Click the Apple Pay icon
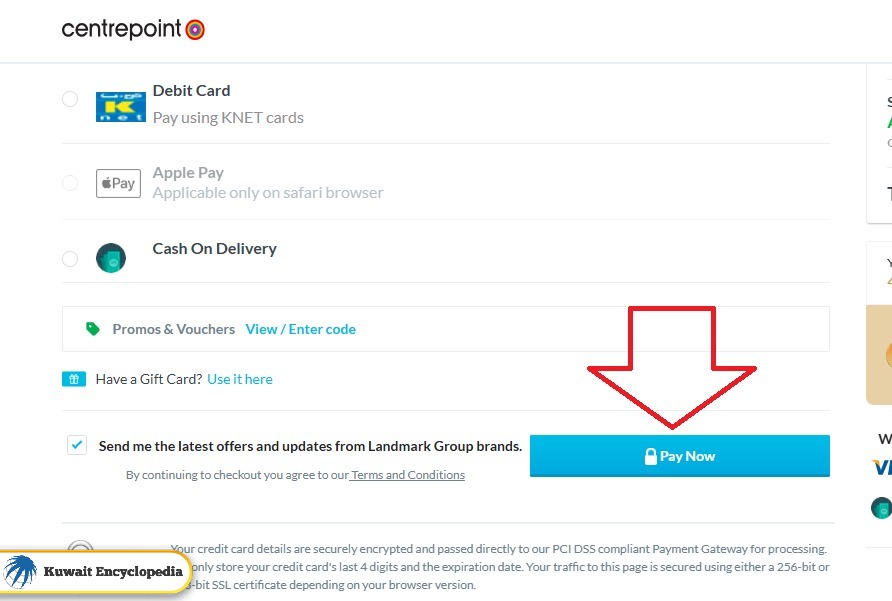Viewport: 892px width, 601px height. (x=118, y=183)
